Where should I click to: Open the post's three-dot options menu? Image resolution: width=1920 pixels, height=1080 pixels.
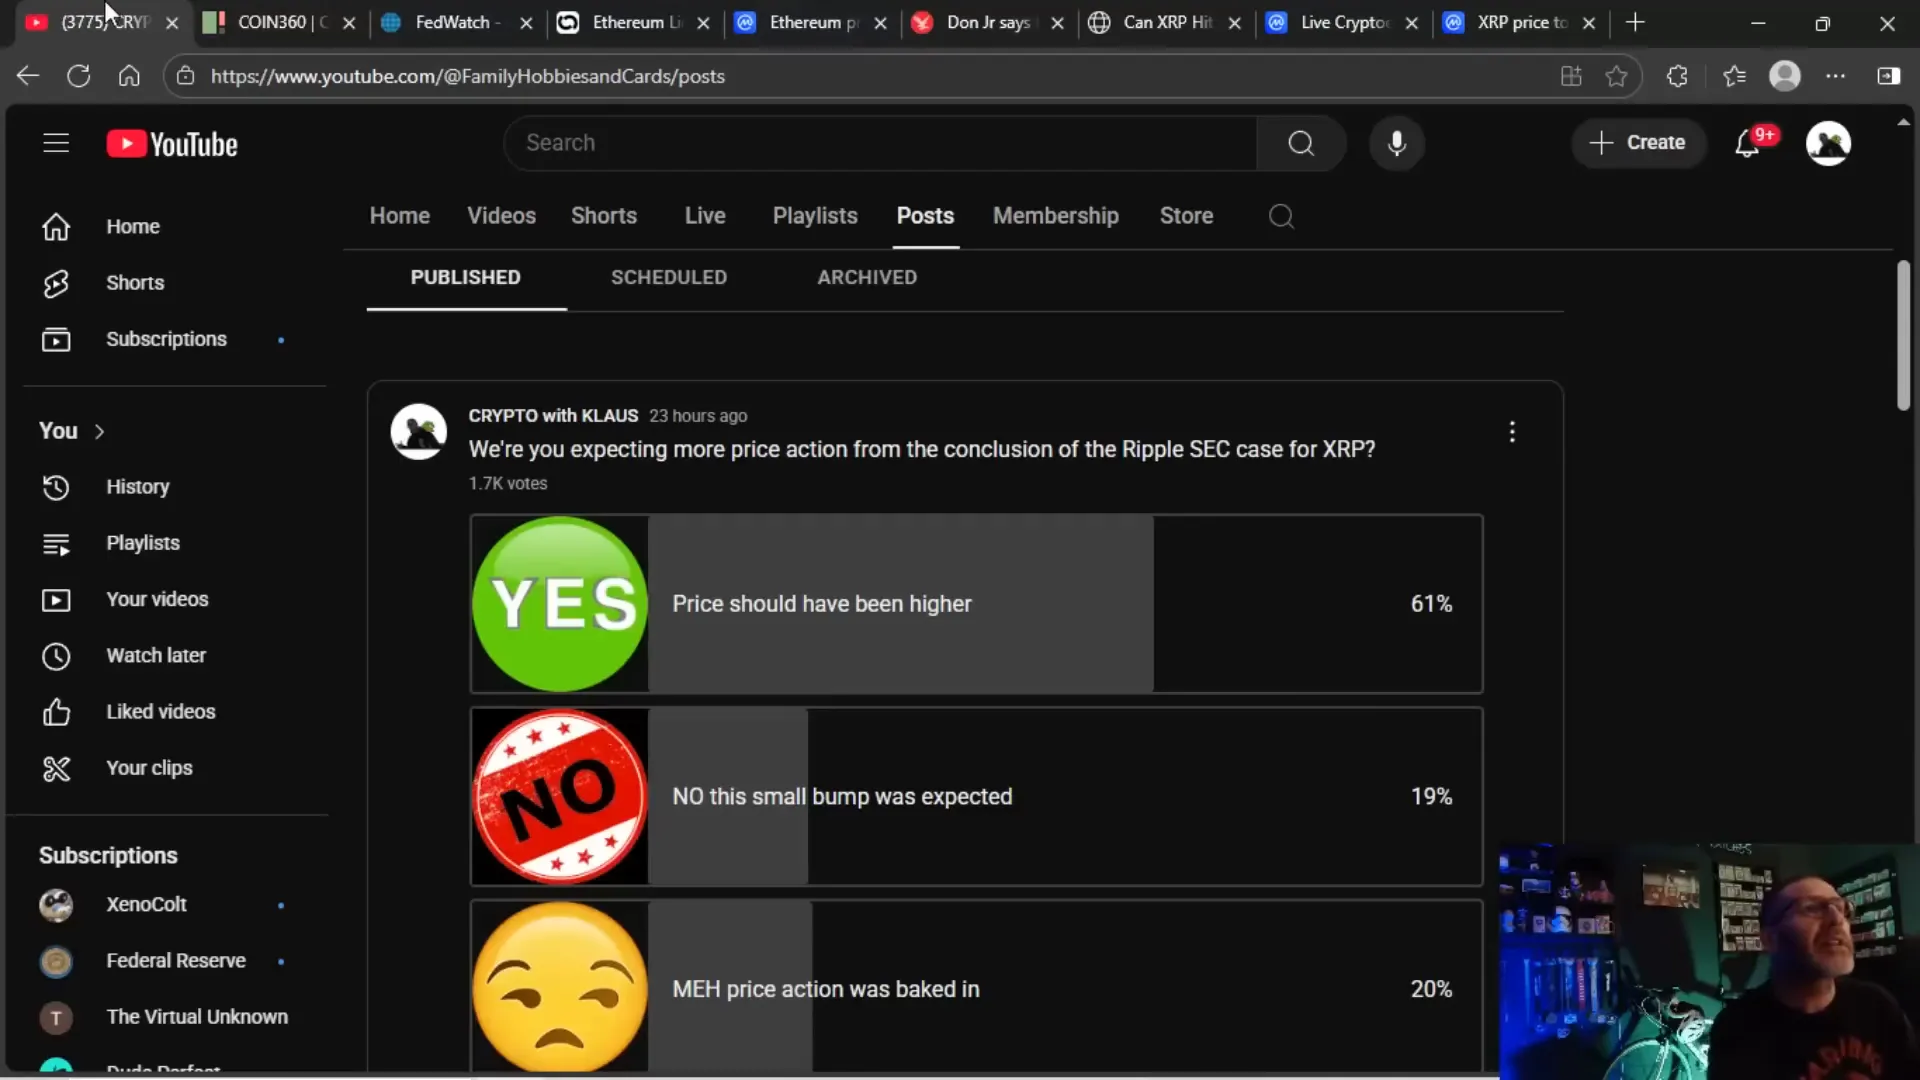point(1512,431)
